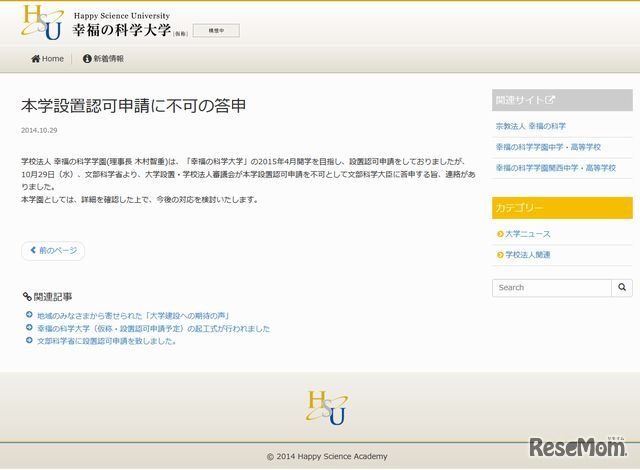This screenshot has height=470, width=640.
Task: Open the Home menu item
Action: click(47, 59)
